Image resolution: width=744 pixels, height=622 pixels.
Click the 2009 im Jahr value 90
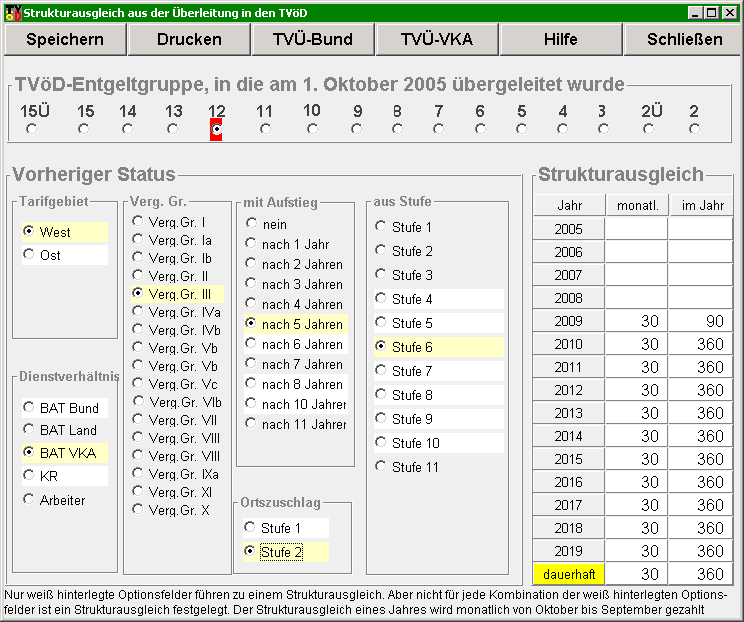point(701,321)
